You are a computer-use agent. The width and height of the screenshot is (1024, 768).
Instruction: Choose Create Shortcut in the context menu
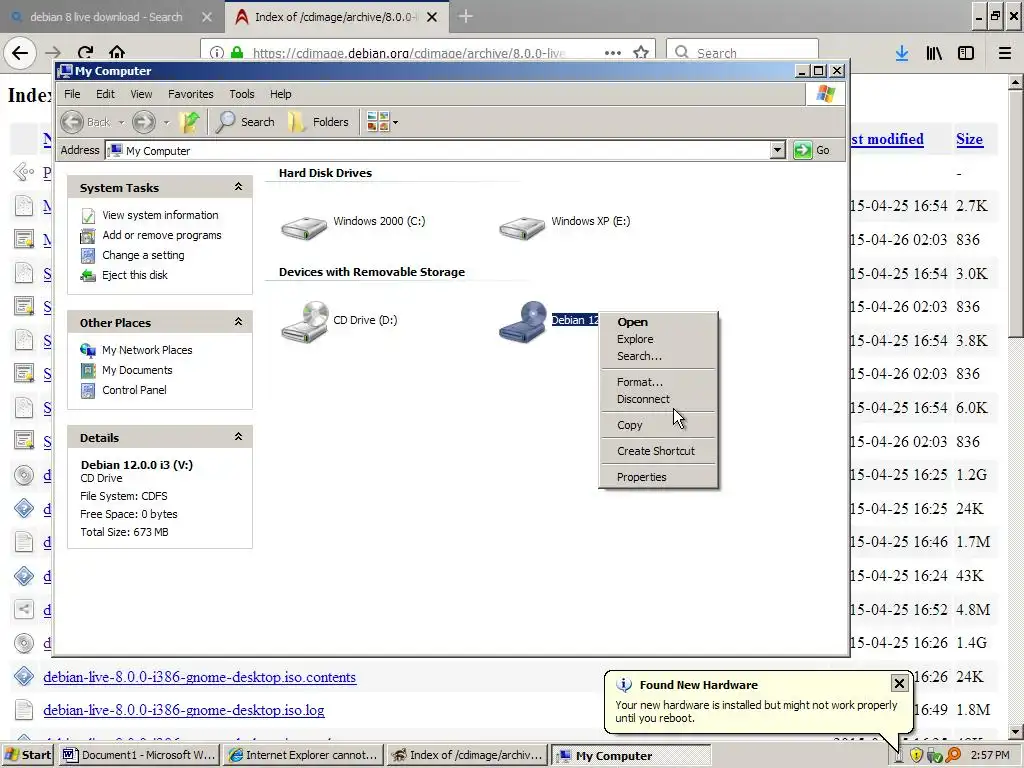[x=656, y=451]
